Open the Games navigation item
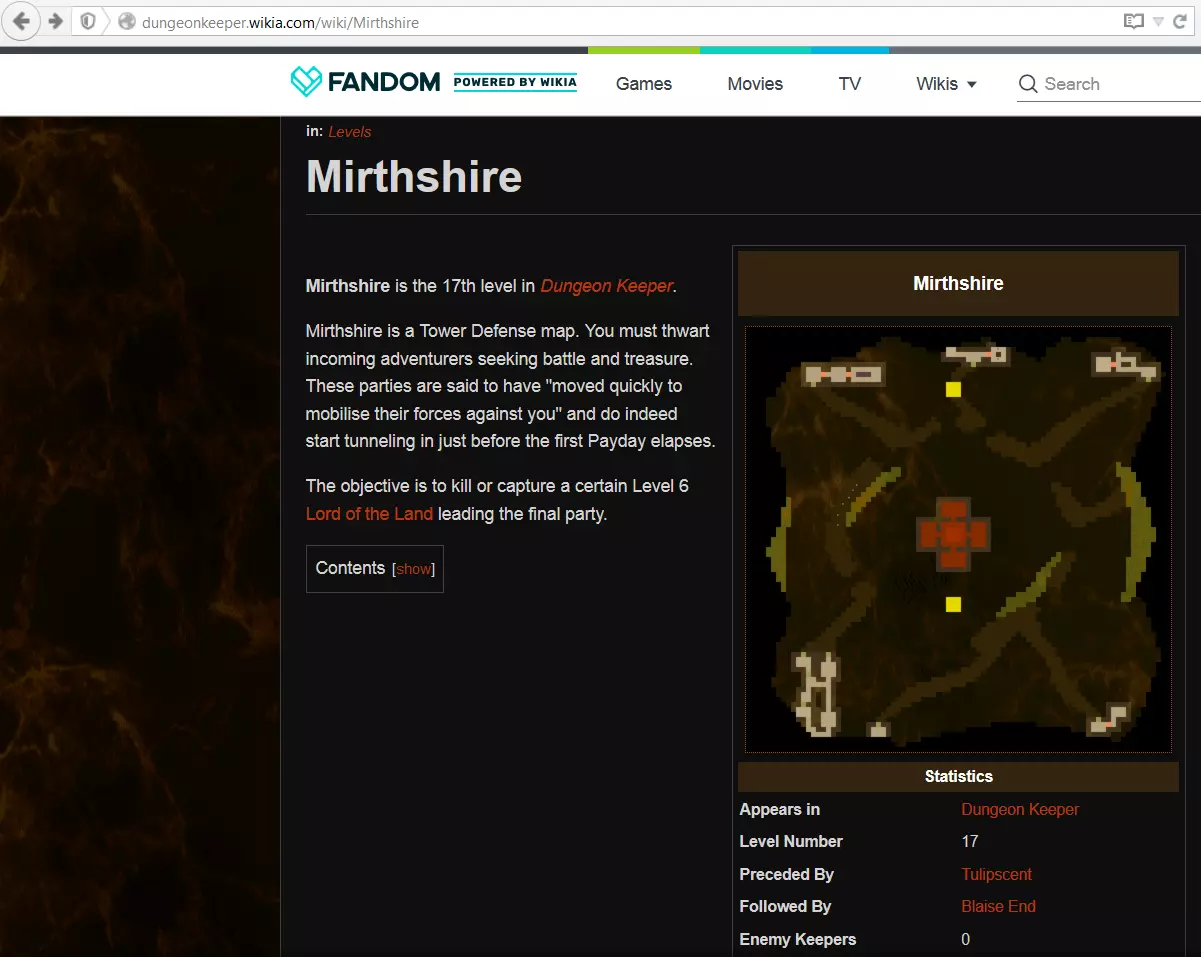The image size is (1201, 957). point(644,84)
